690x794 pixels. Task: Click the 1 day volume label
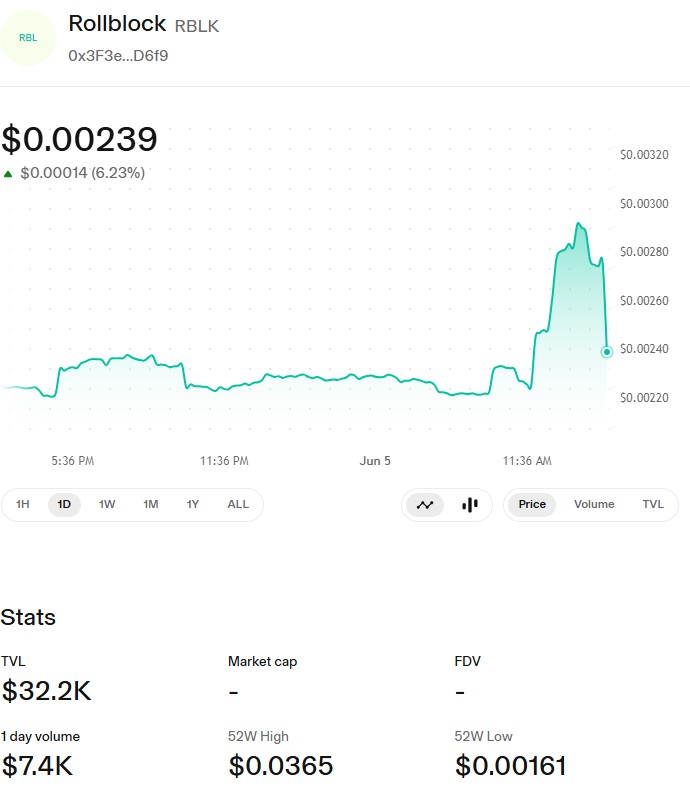pyautogui.click(x=40, y=736)
